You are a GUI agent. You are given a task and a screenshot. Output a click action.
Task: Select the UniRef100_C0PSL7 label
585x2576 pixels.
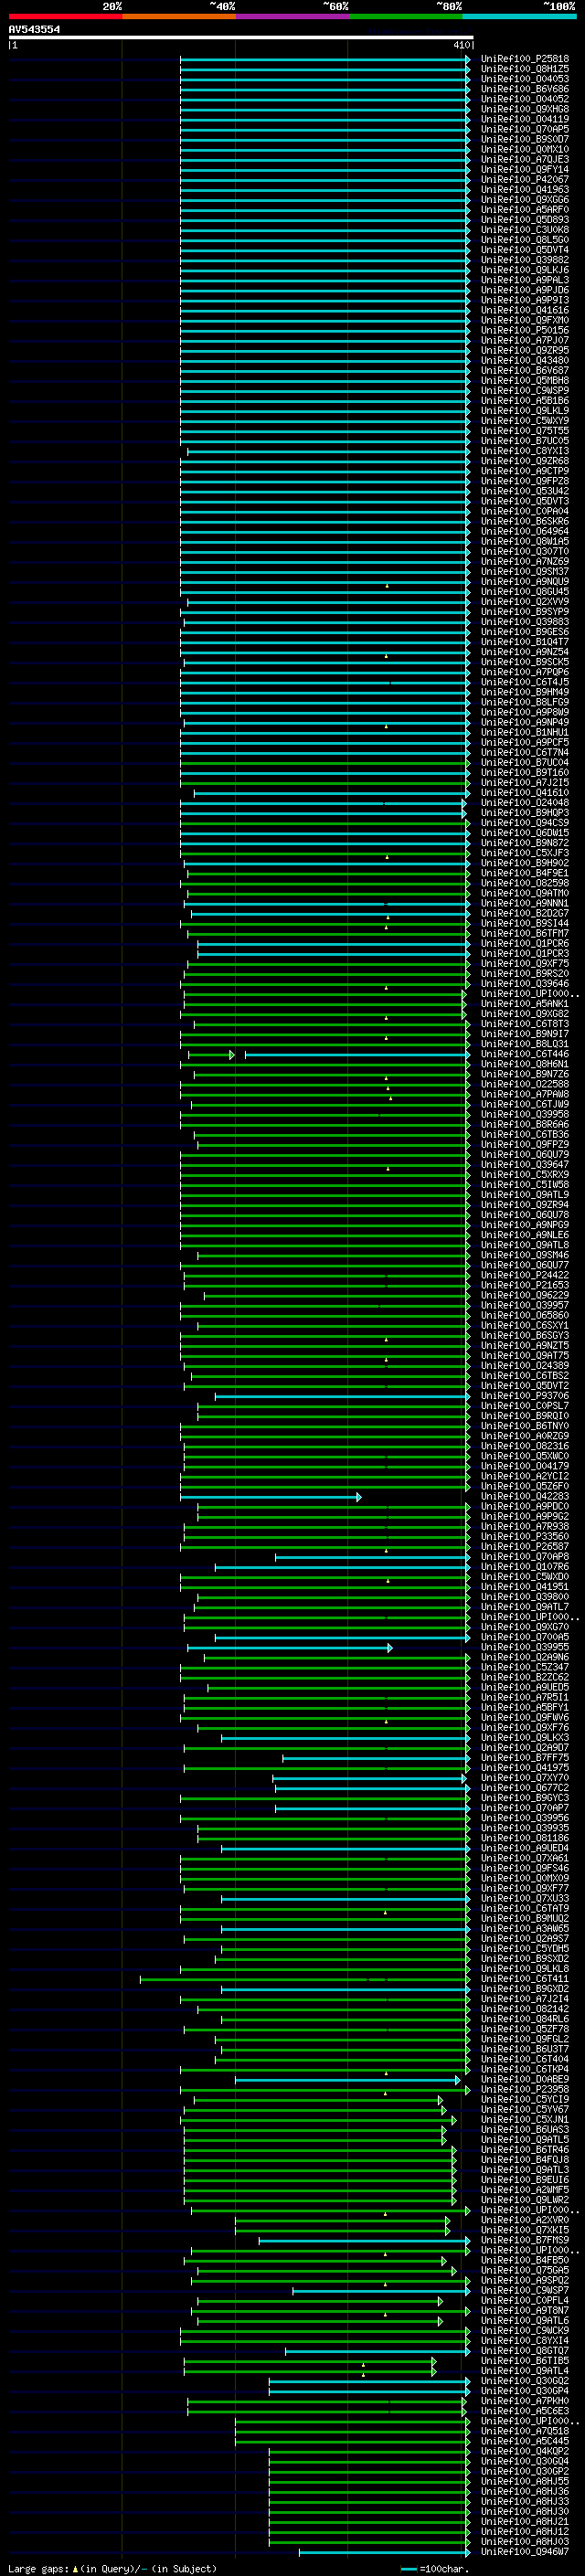(x=525, y=1406)
